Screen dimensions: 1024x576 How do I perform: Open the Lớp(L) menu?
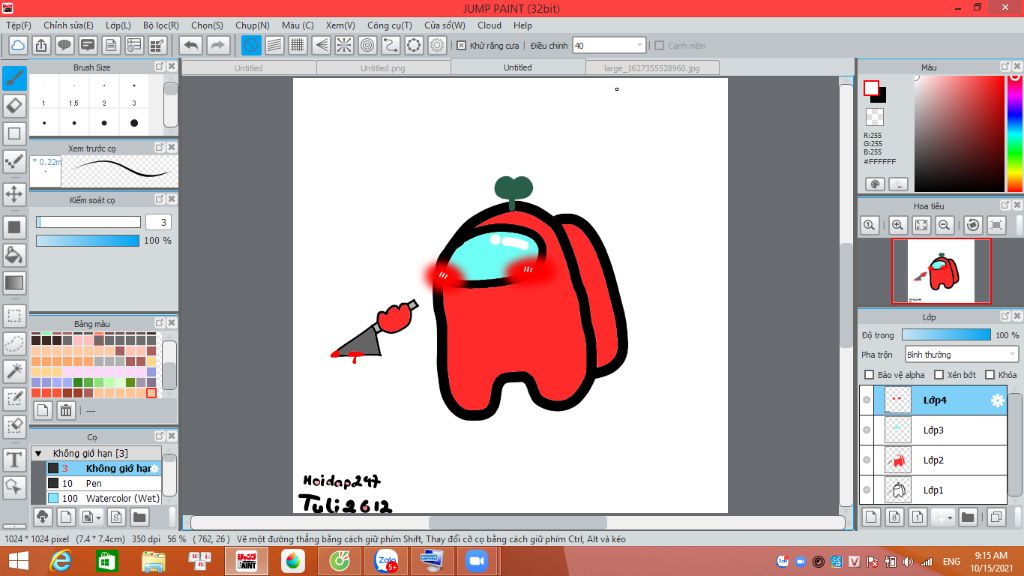coord(118,25)
